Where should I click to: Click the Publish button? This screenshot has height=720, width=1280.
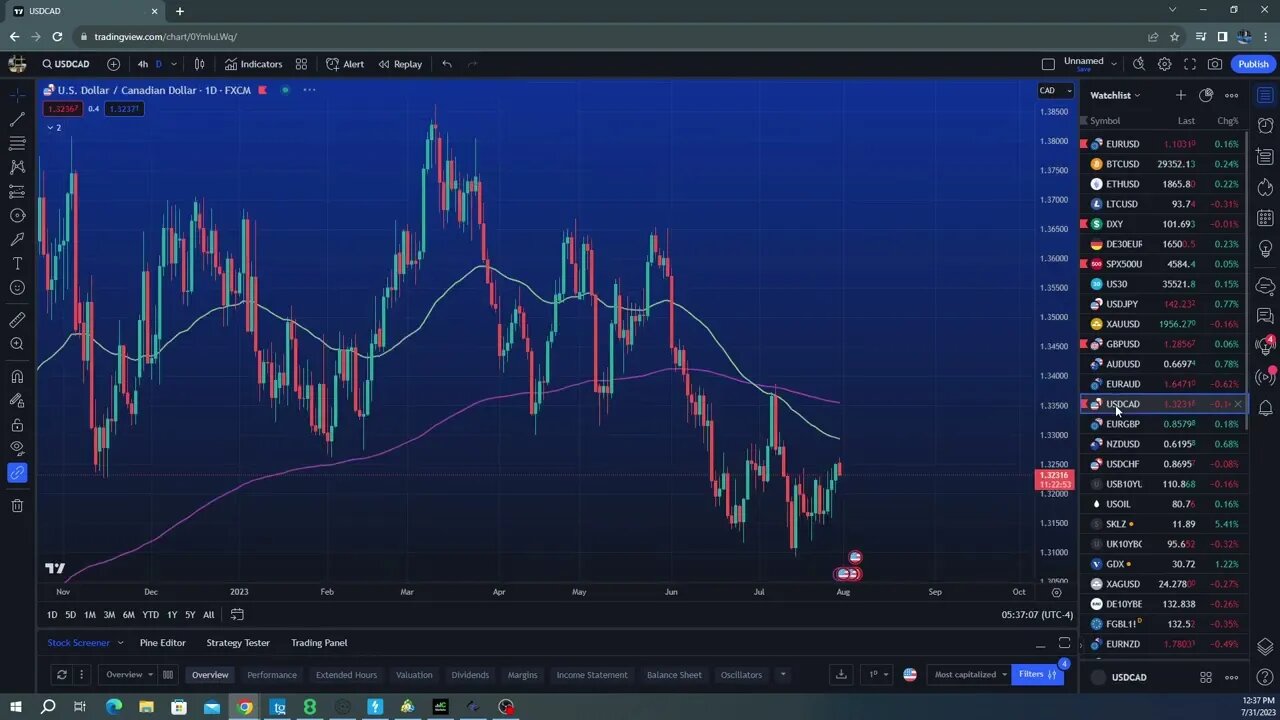coord(1253,64)
